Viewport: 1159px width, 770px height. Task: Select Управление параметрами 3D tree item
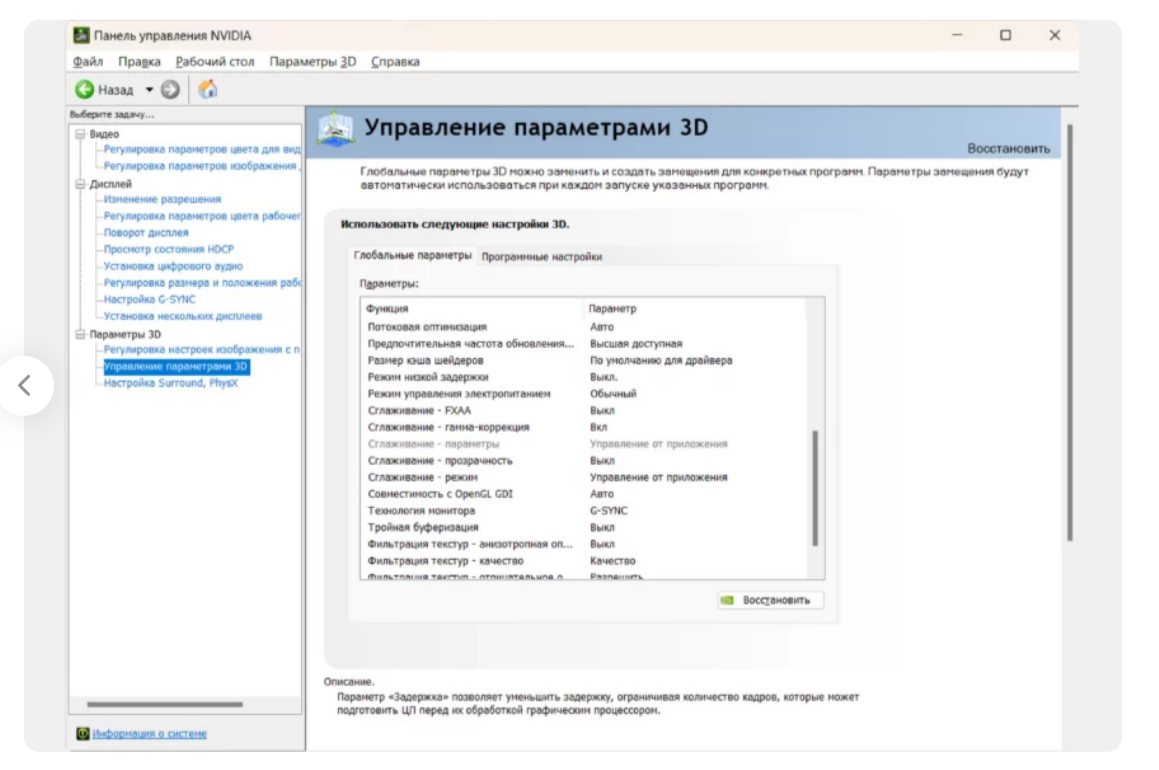tap(176, 367)
